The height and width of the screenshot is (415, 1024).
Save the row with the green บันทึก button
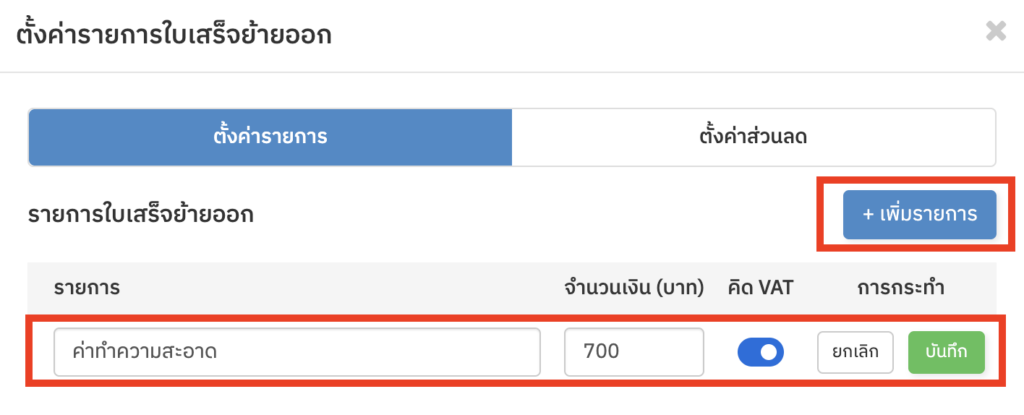click(x=946, y=352)
